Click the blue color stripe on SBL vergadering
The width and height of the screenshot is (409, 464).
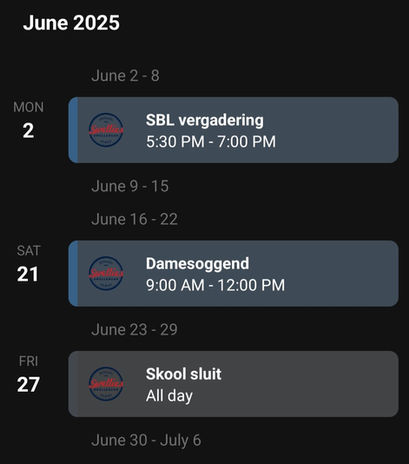[73, 130]
